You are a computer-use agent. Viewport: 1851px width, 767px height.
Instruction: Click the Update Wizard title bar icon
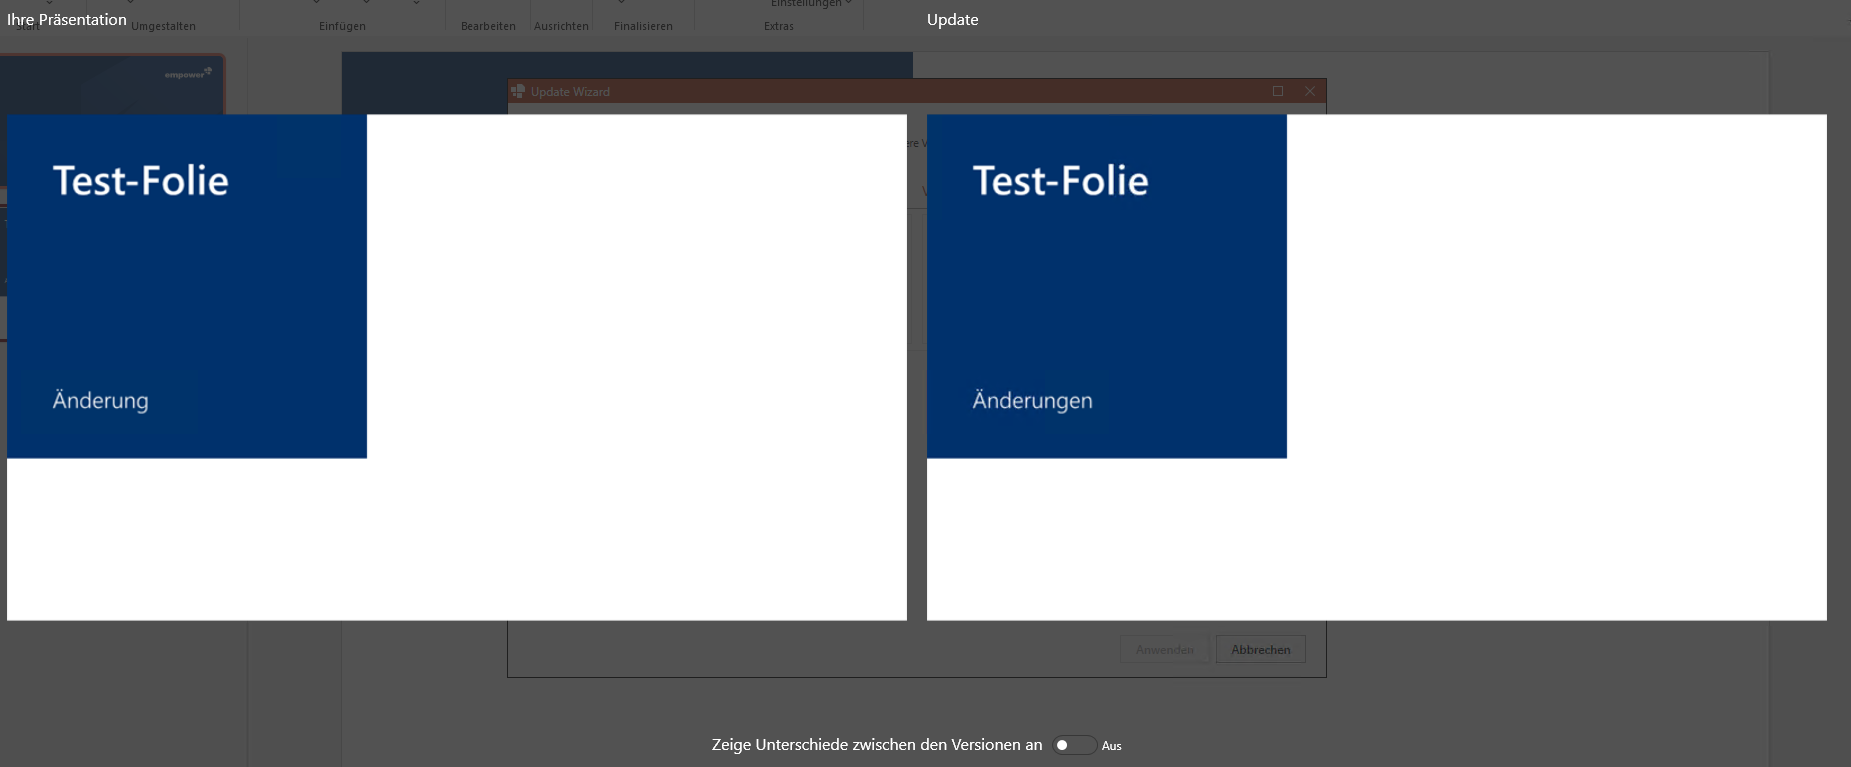[518, 91]
